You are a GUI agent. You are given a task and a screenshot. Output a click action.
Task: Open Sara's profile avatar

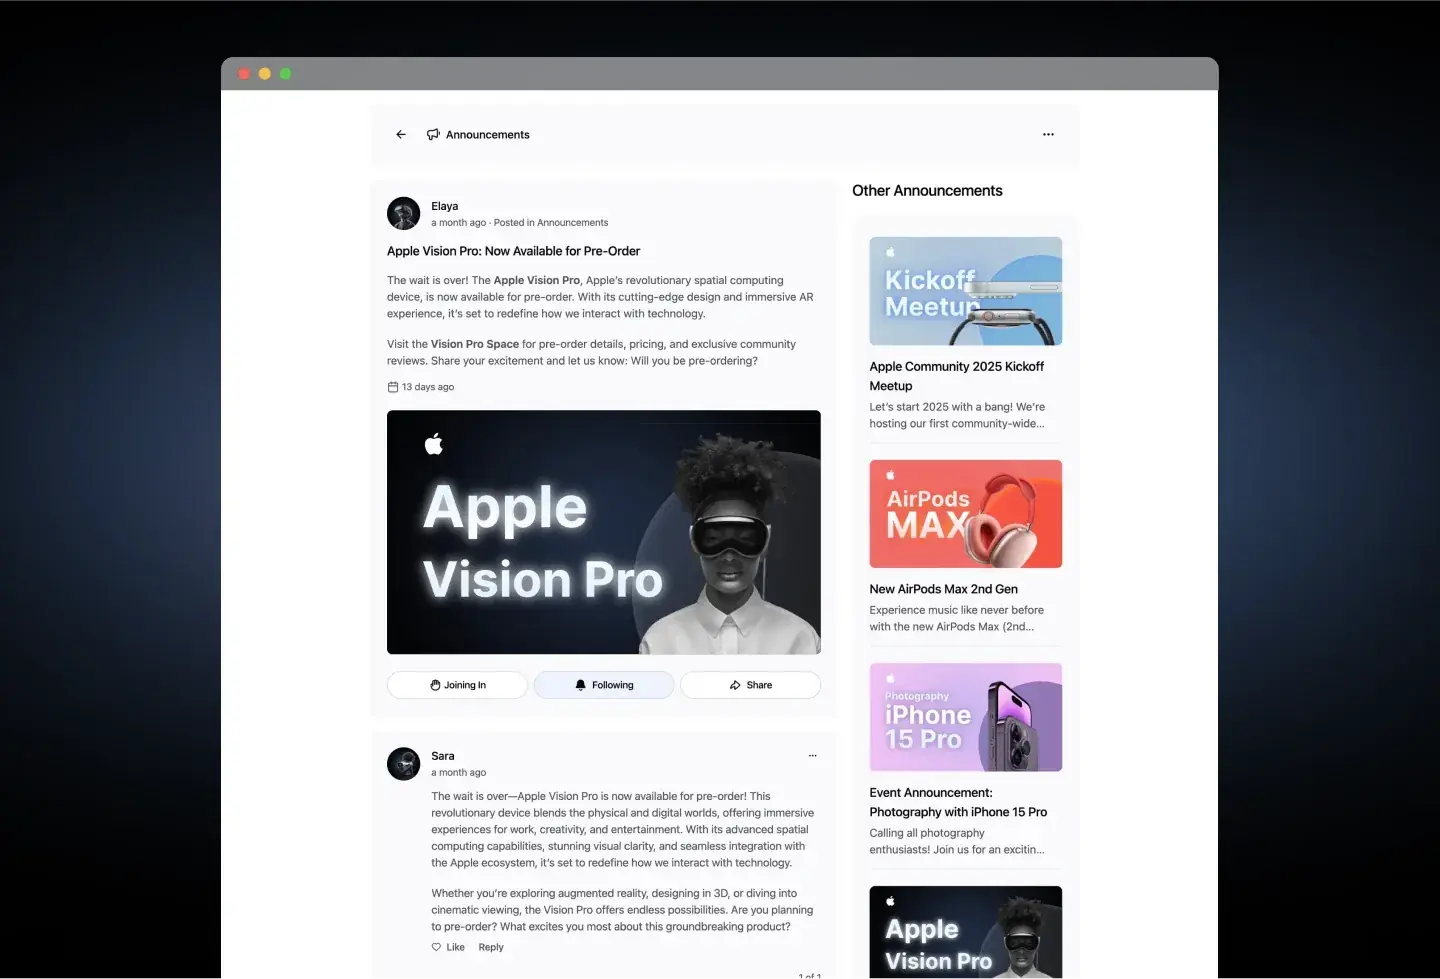click(x=403, y=763)
